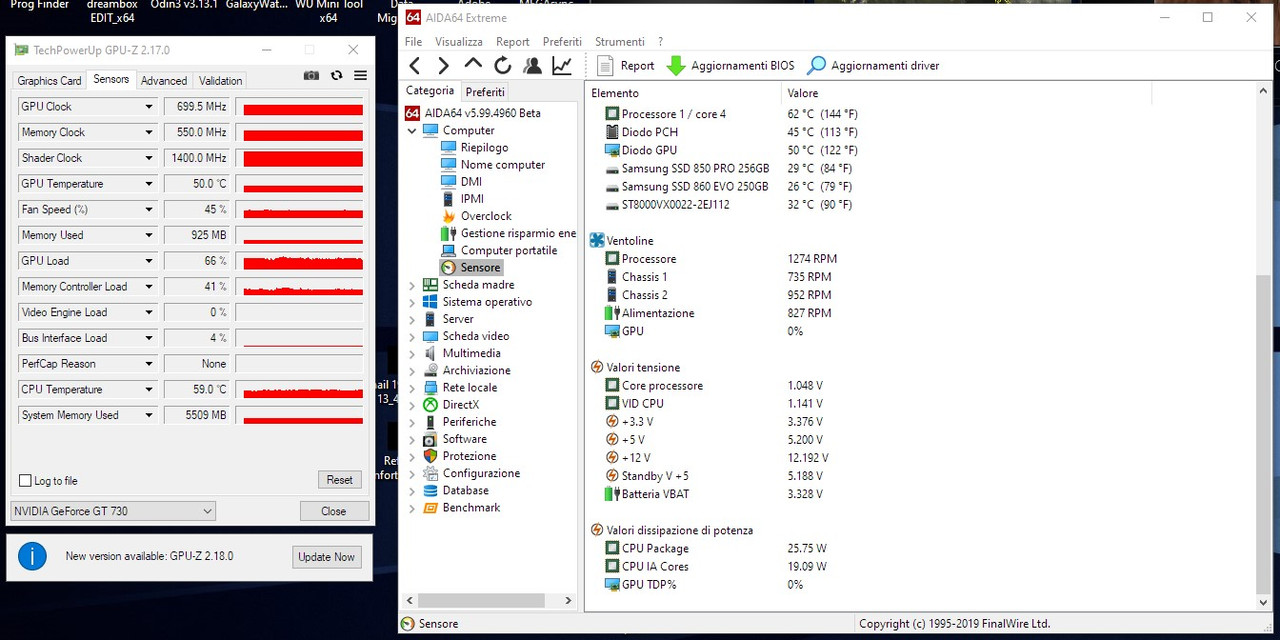Open the Visualizza menu
This screenshot has width=1280, height=640.
pyautogui.click(x=459, y=42)
